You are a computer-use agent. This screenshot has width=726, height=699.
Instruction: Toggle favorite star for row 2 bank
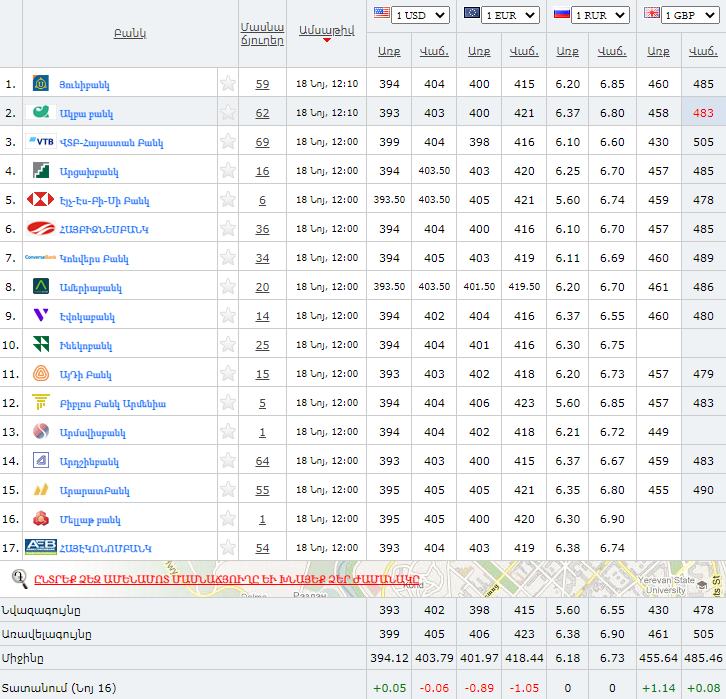click(228, 112)
